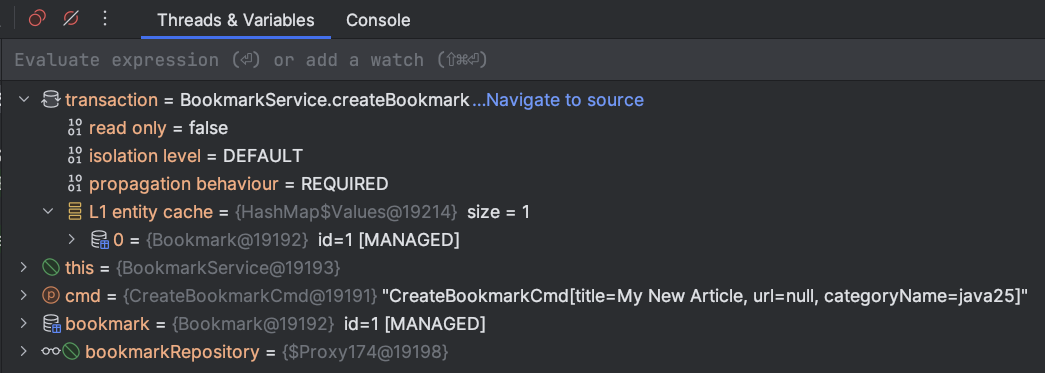
Task: Click the parameter icon next to cmd
Action: 51,295
